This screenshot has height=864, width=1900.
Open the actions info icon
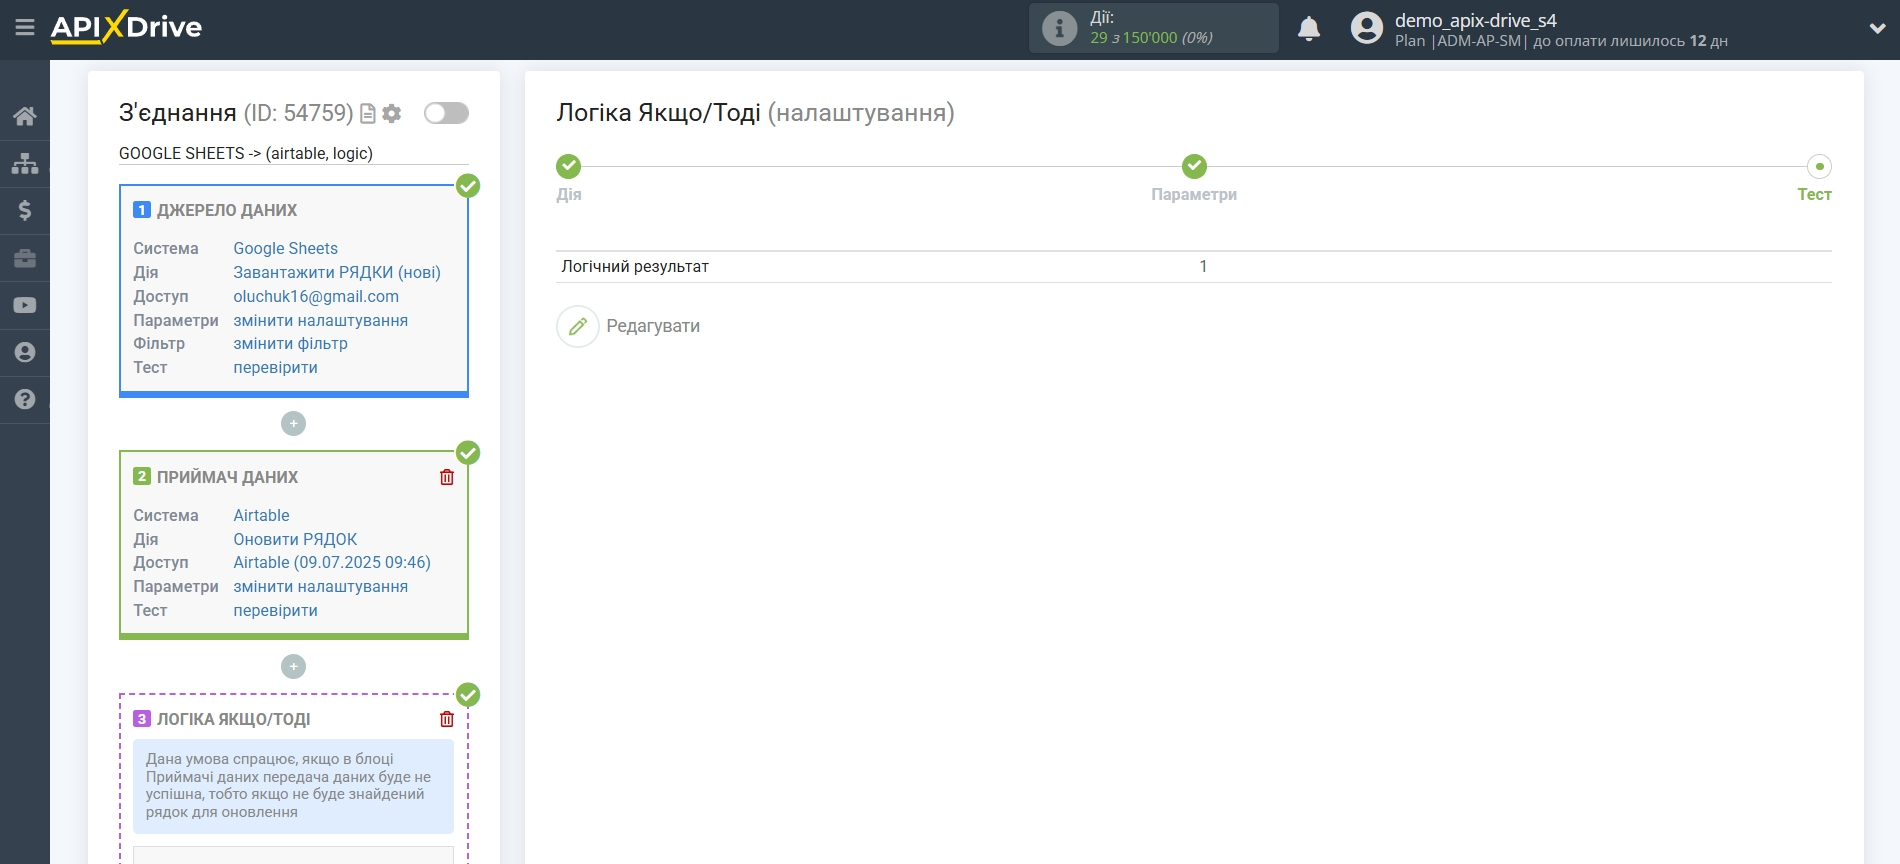click(x=1059, y=28)
